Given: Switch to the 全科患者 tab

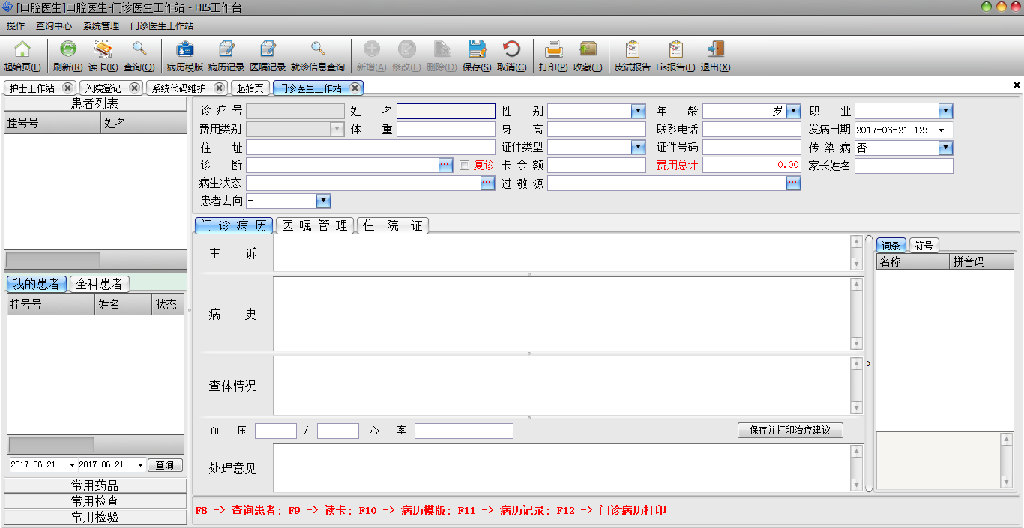Looking at the screenshot, I should click(x=100, y=284).
